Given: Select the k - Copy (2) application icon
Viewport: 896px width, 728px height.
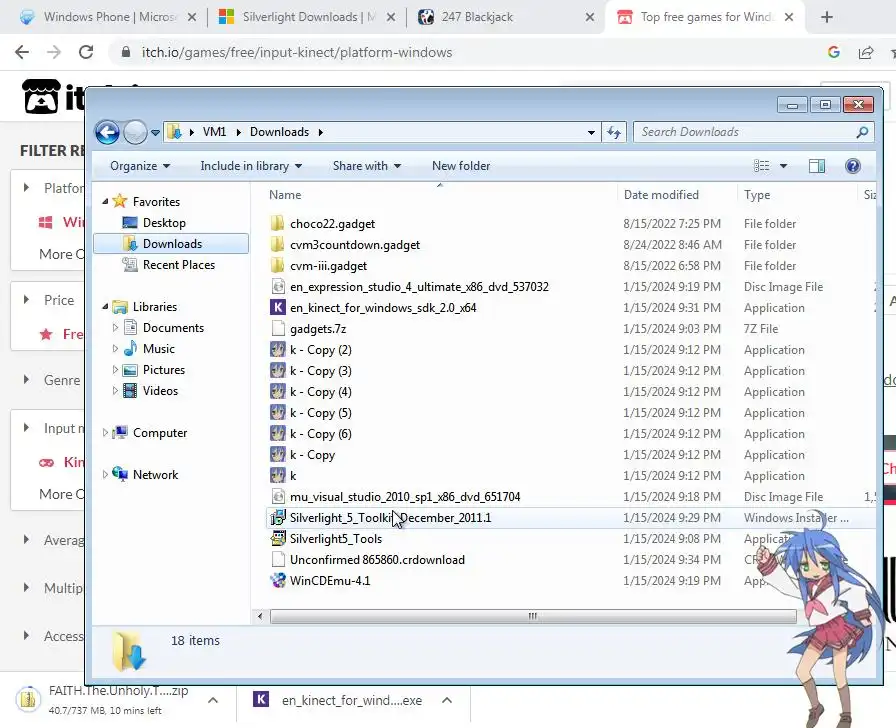Looking at the screenshot, I should pyautogui.click(x=278, y=349).
